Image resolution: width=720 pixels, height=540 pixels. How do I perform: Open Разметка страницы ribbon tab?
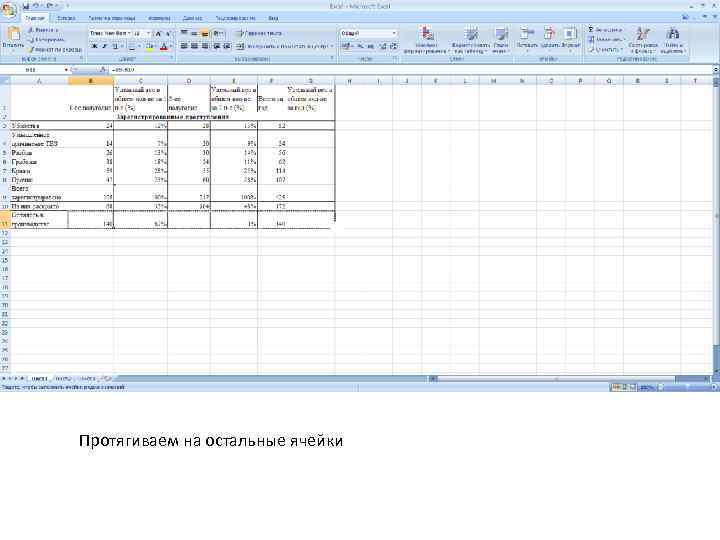click(x=112, y=18)
